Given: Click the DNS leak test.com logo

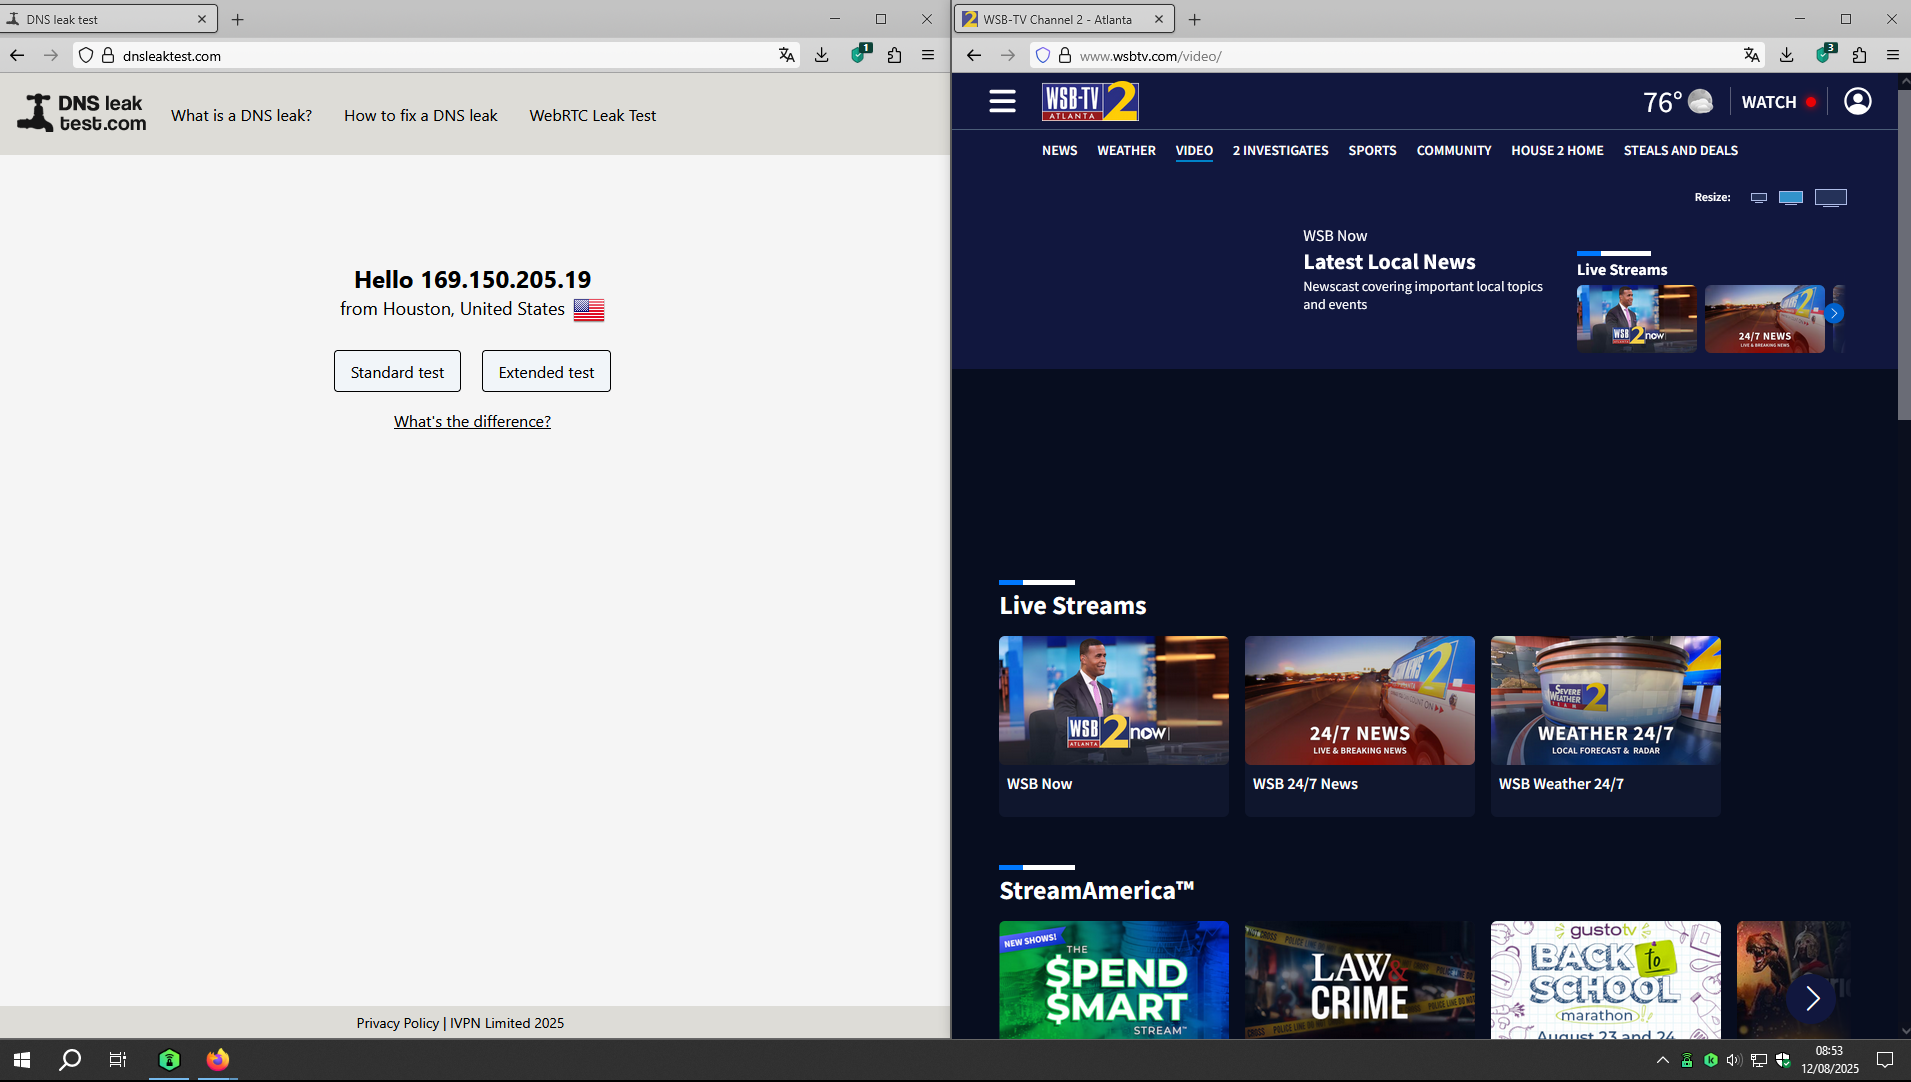Looking at the screenshot, I should click(82, 113).
